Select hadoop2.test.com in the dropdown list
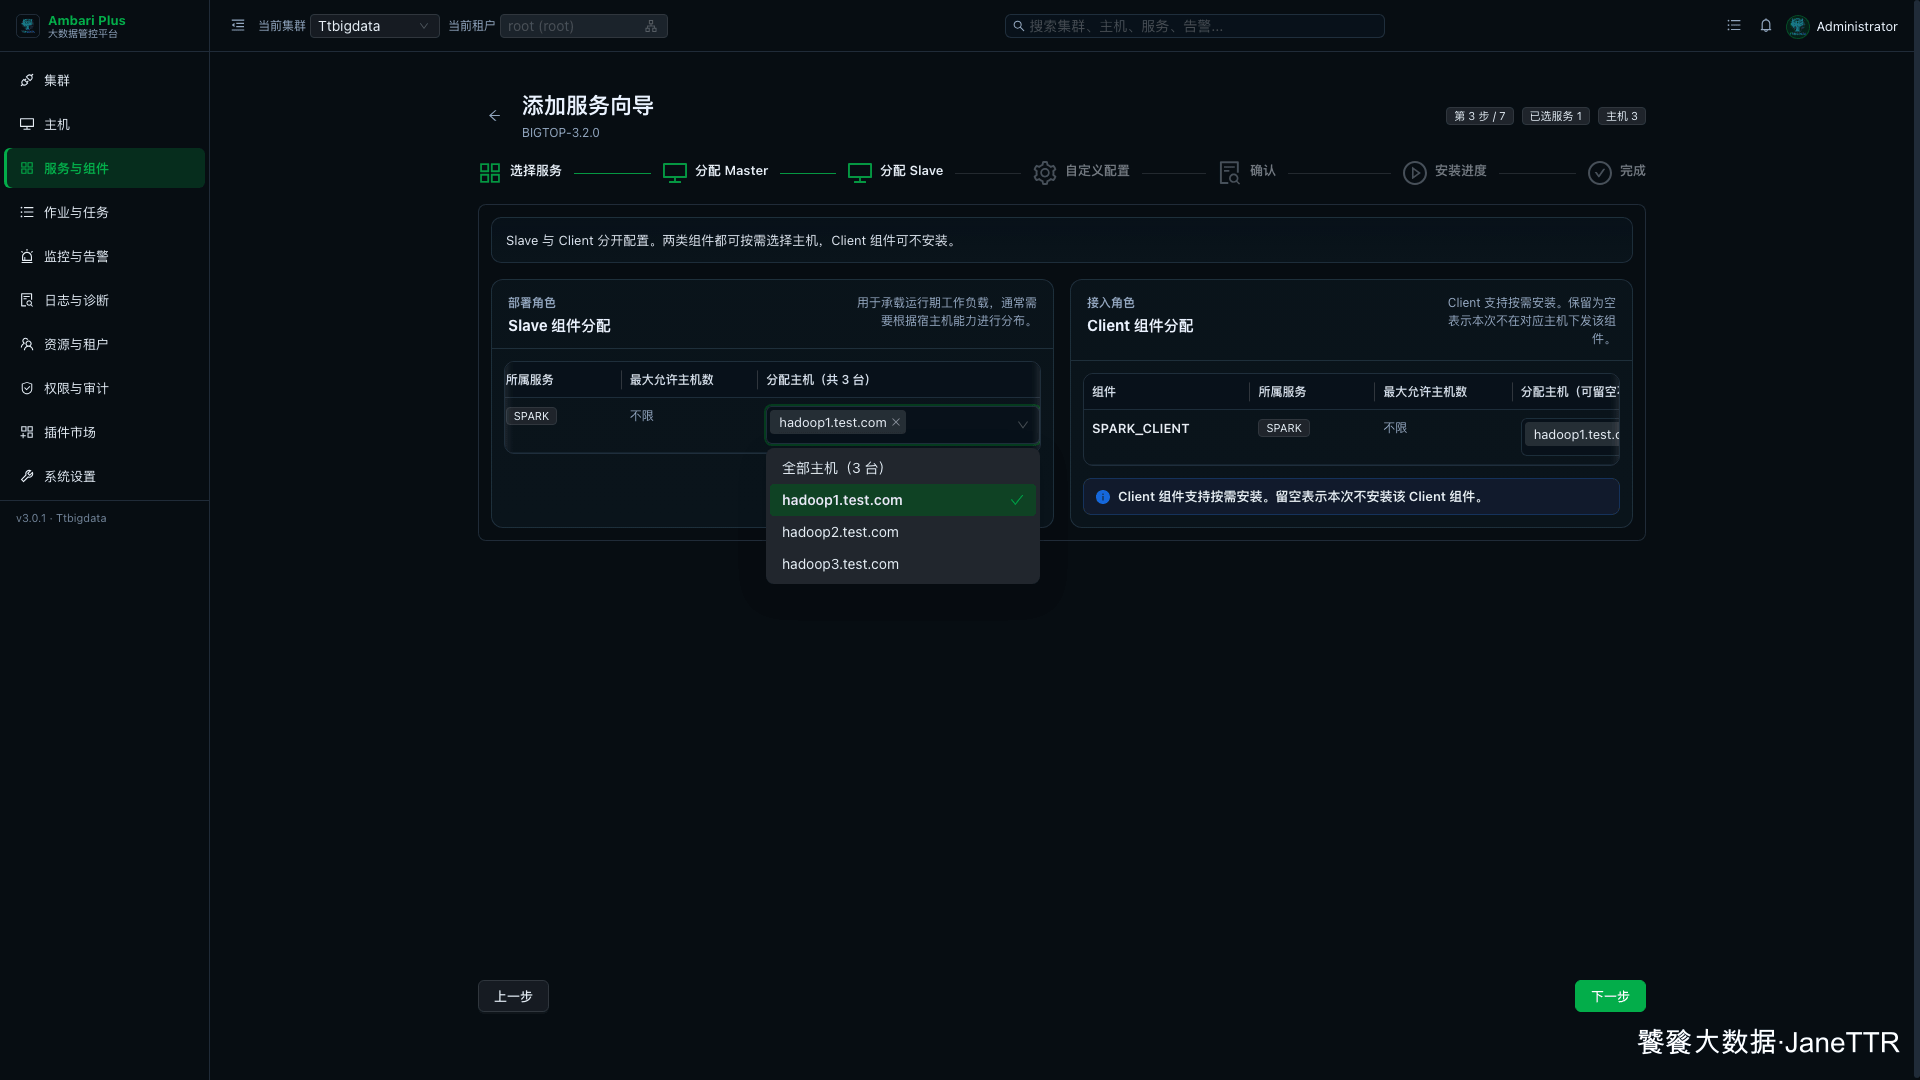Image resolution: width=1920 pixels, height=1080 pixels. pyautogui.click(x=903, y=532)
